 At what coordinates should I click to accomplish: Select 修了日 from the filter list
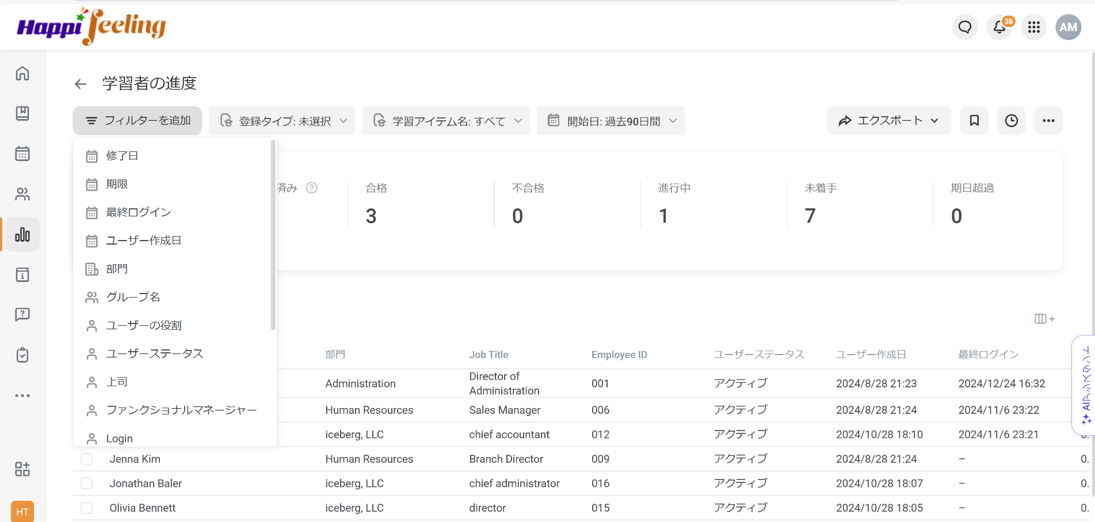coord(122,156)
